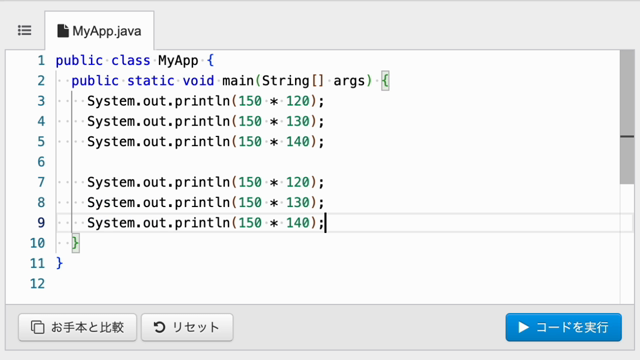
Task: Click the リセット button
Action: [187, 327]
